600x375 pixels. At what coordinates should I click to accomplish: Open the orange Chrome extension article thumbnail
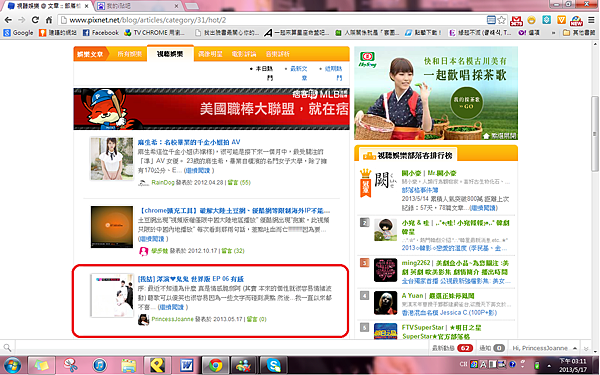pyautogui.click(x=112, y=227)
